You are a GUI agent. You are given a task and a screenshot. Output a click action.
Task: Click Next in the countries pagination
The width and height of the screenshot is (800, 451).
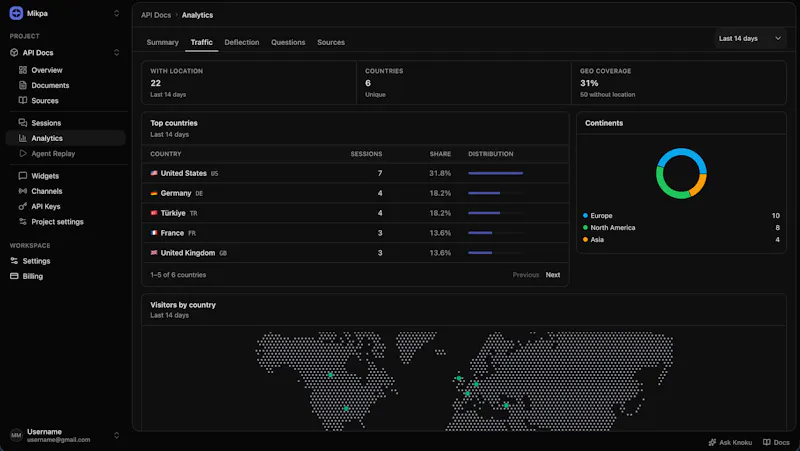tap(553, 275)
